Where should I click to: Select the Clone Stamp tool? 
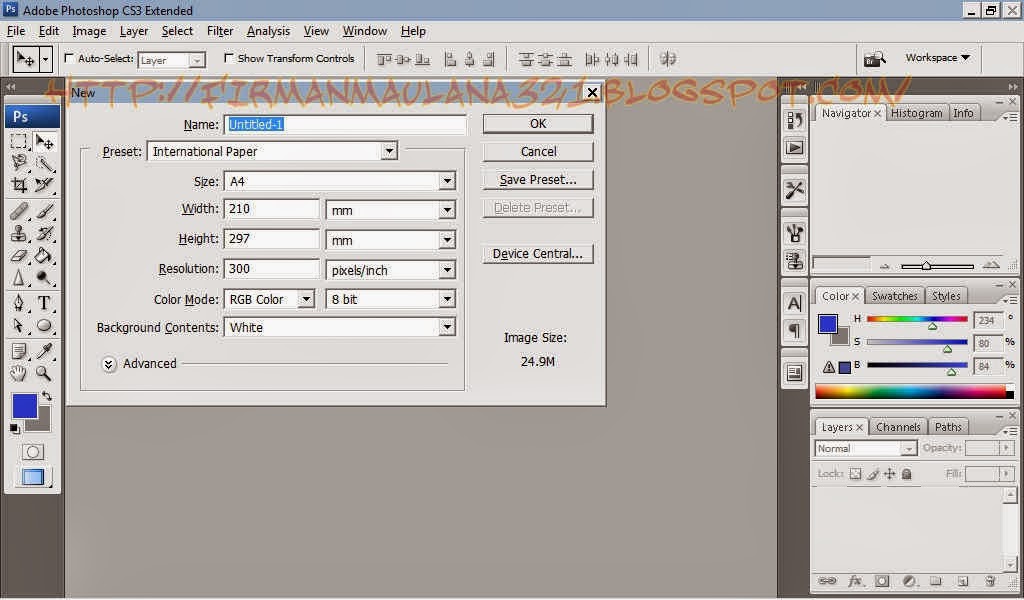tap(19, 233)
